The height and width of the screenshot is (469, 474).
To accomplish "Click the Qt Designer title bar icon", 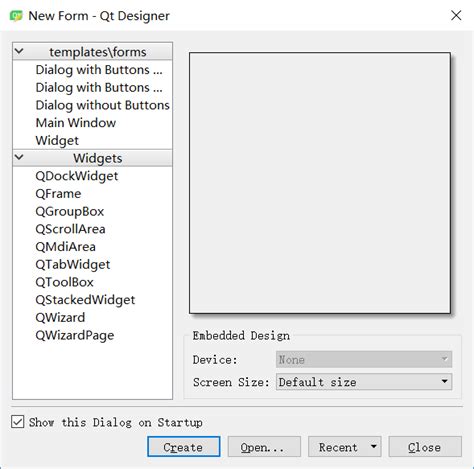I will coord(16,16).
